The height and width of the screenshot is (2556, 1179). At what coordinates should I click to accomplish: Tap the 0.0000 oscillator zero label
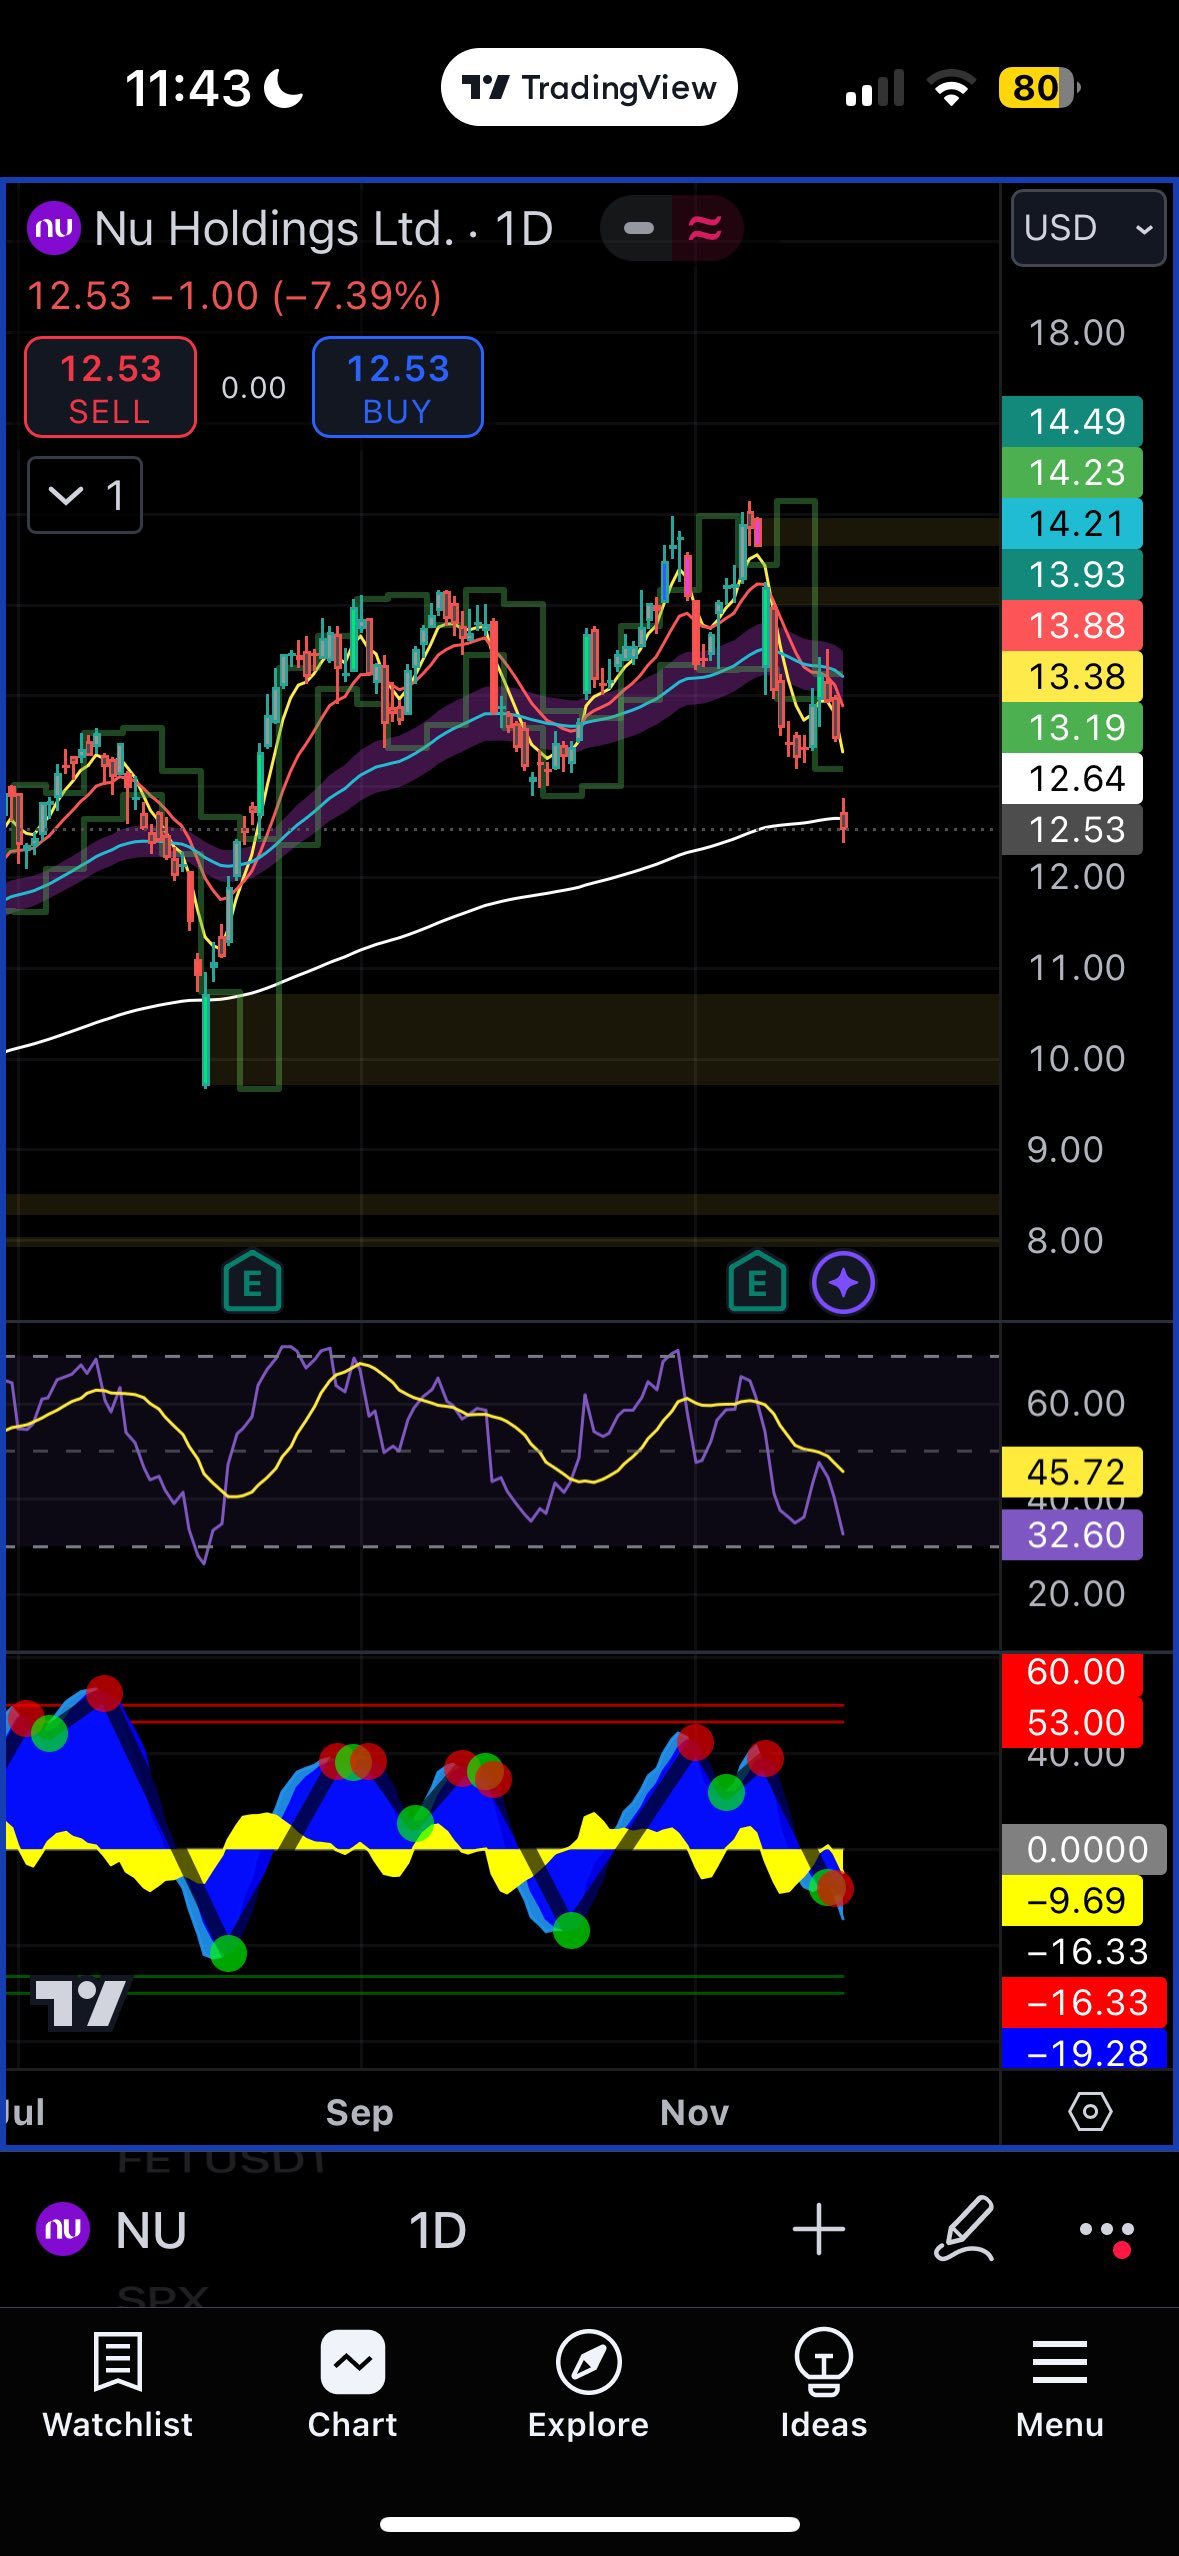tap(1084, 1849)
